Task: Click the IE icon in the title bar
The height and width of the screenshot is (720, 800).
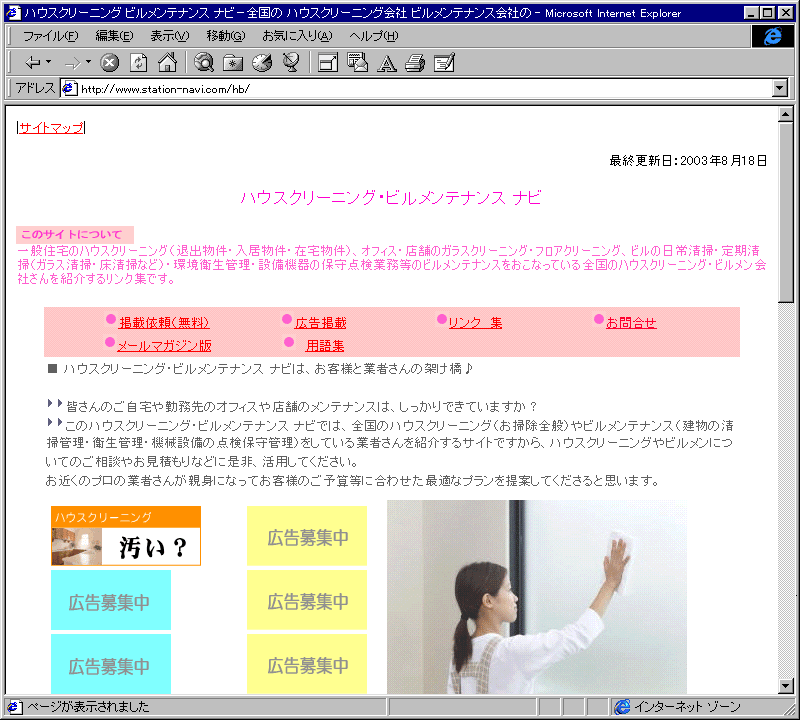Action: [13, 13]
